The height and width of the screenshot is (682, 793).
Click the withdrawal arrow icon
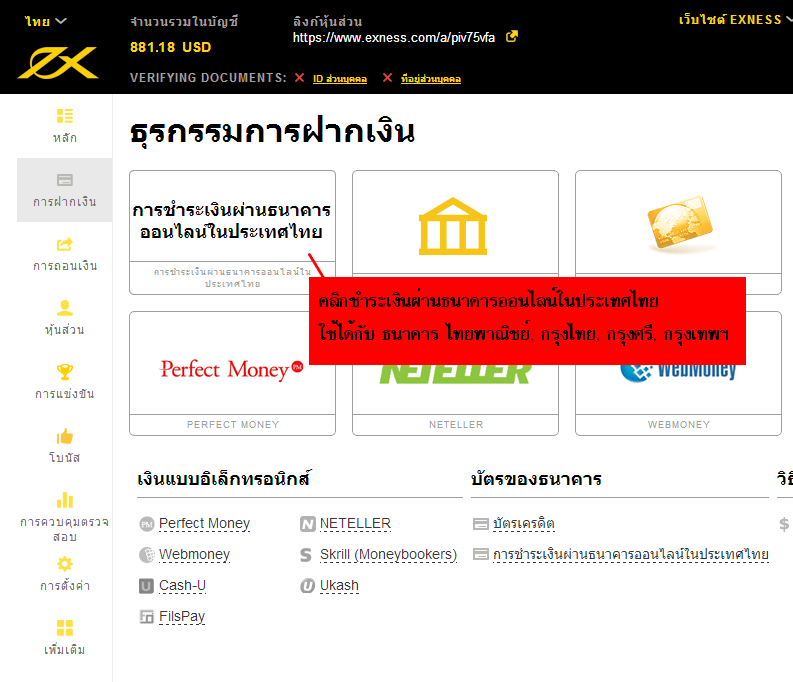click(x=65, y=244)
